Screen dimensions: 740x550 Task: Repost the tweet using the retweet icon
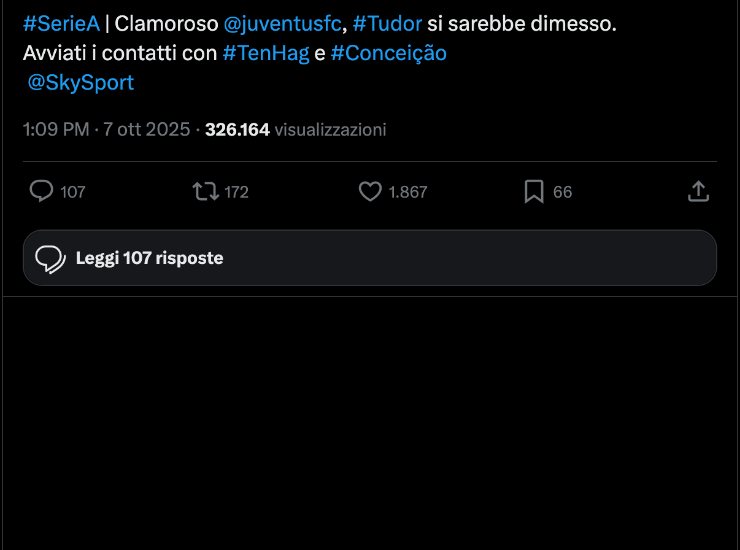click(204, 191)
